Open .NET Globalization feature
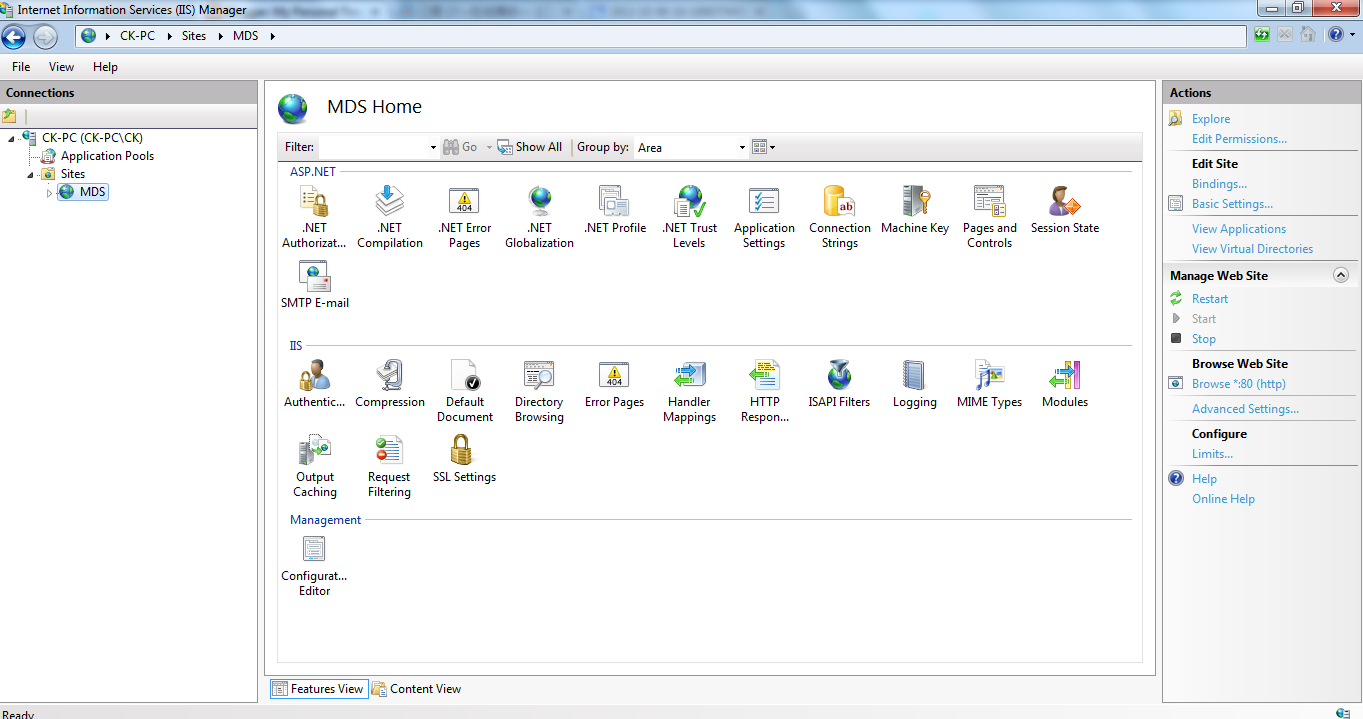1363x719 pixels. click(x=540, y=217)
